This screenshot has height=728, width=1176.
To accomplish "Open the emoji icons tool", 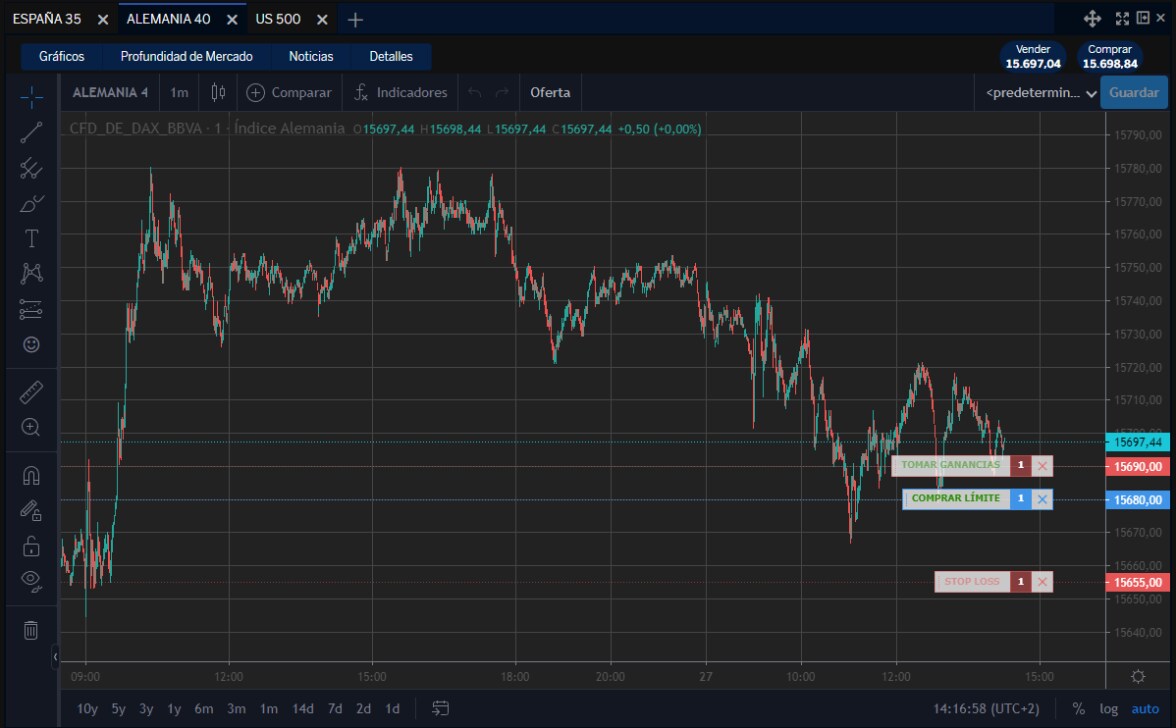I will click(x=31, y=344).
